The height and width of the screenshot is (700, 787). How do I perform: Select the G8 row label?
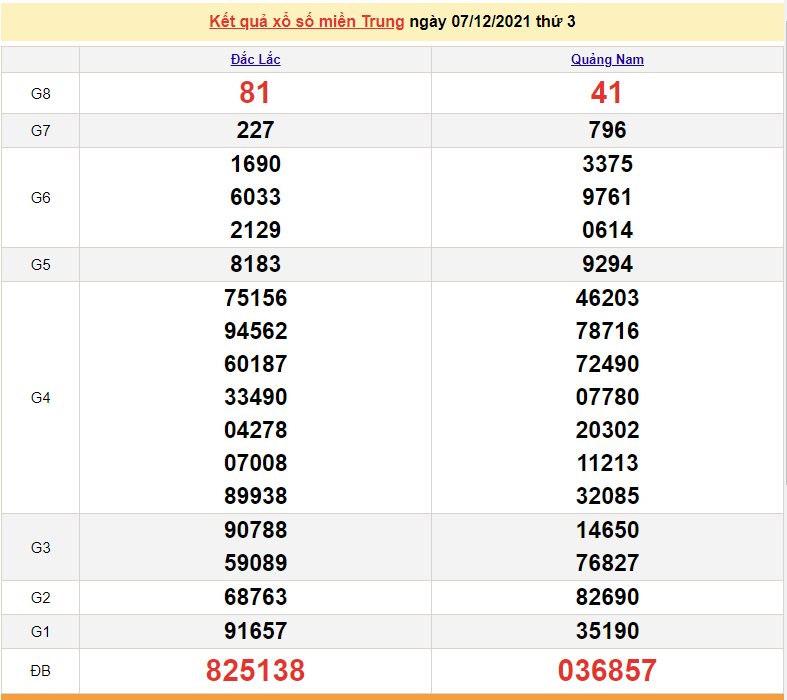pyautogui.click(x=40, y=94)
